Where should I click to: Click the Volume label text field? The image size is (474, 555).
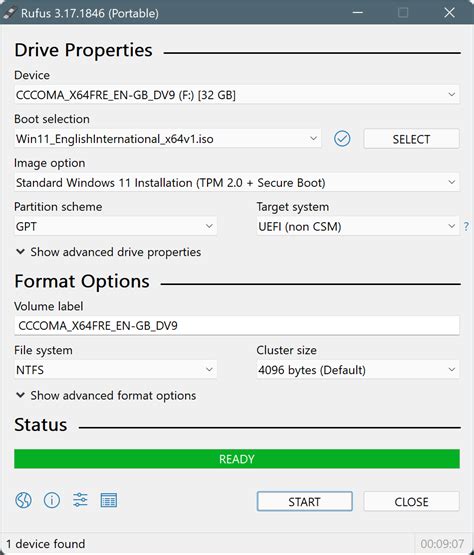[237, 325]
